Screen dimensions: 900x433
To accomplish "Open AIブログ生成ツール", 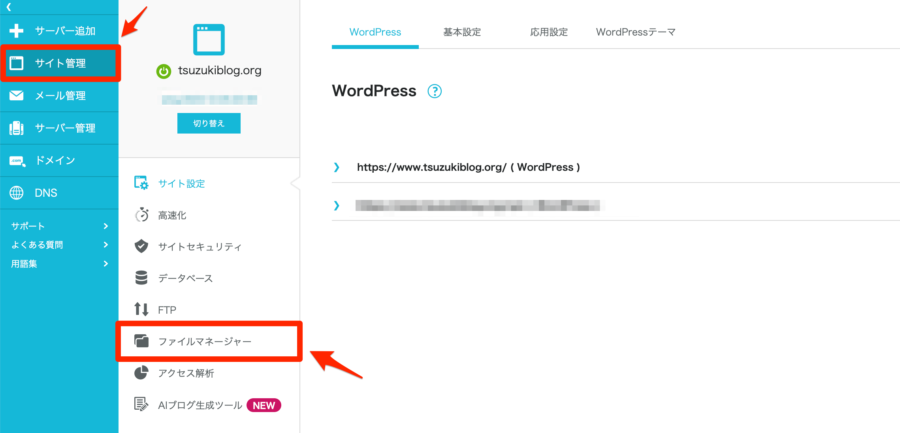I will (200, 405).
